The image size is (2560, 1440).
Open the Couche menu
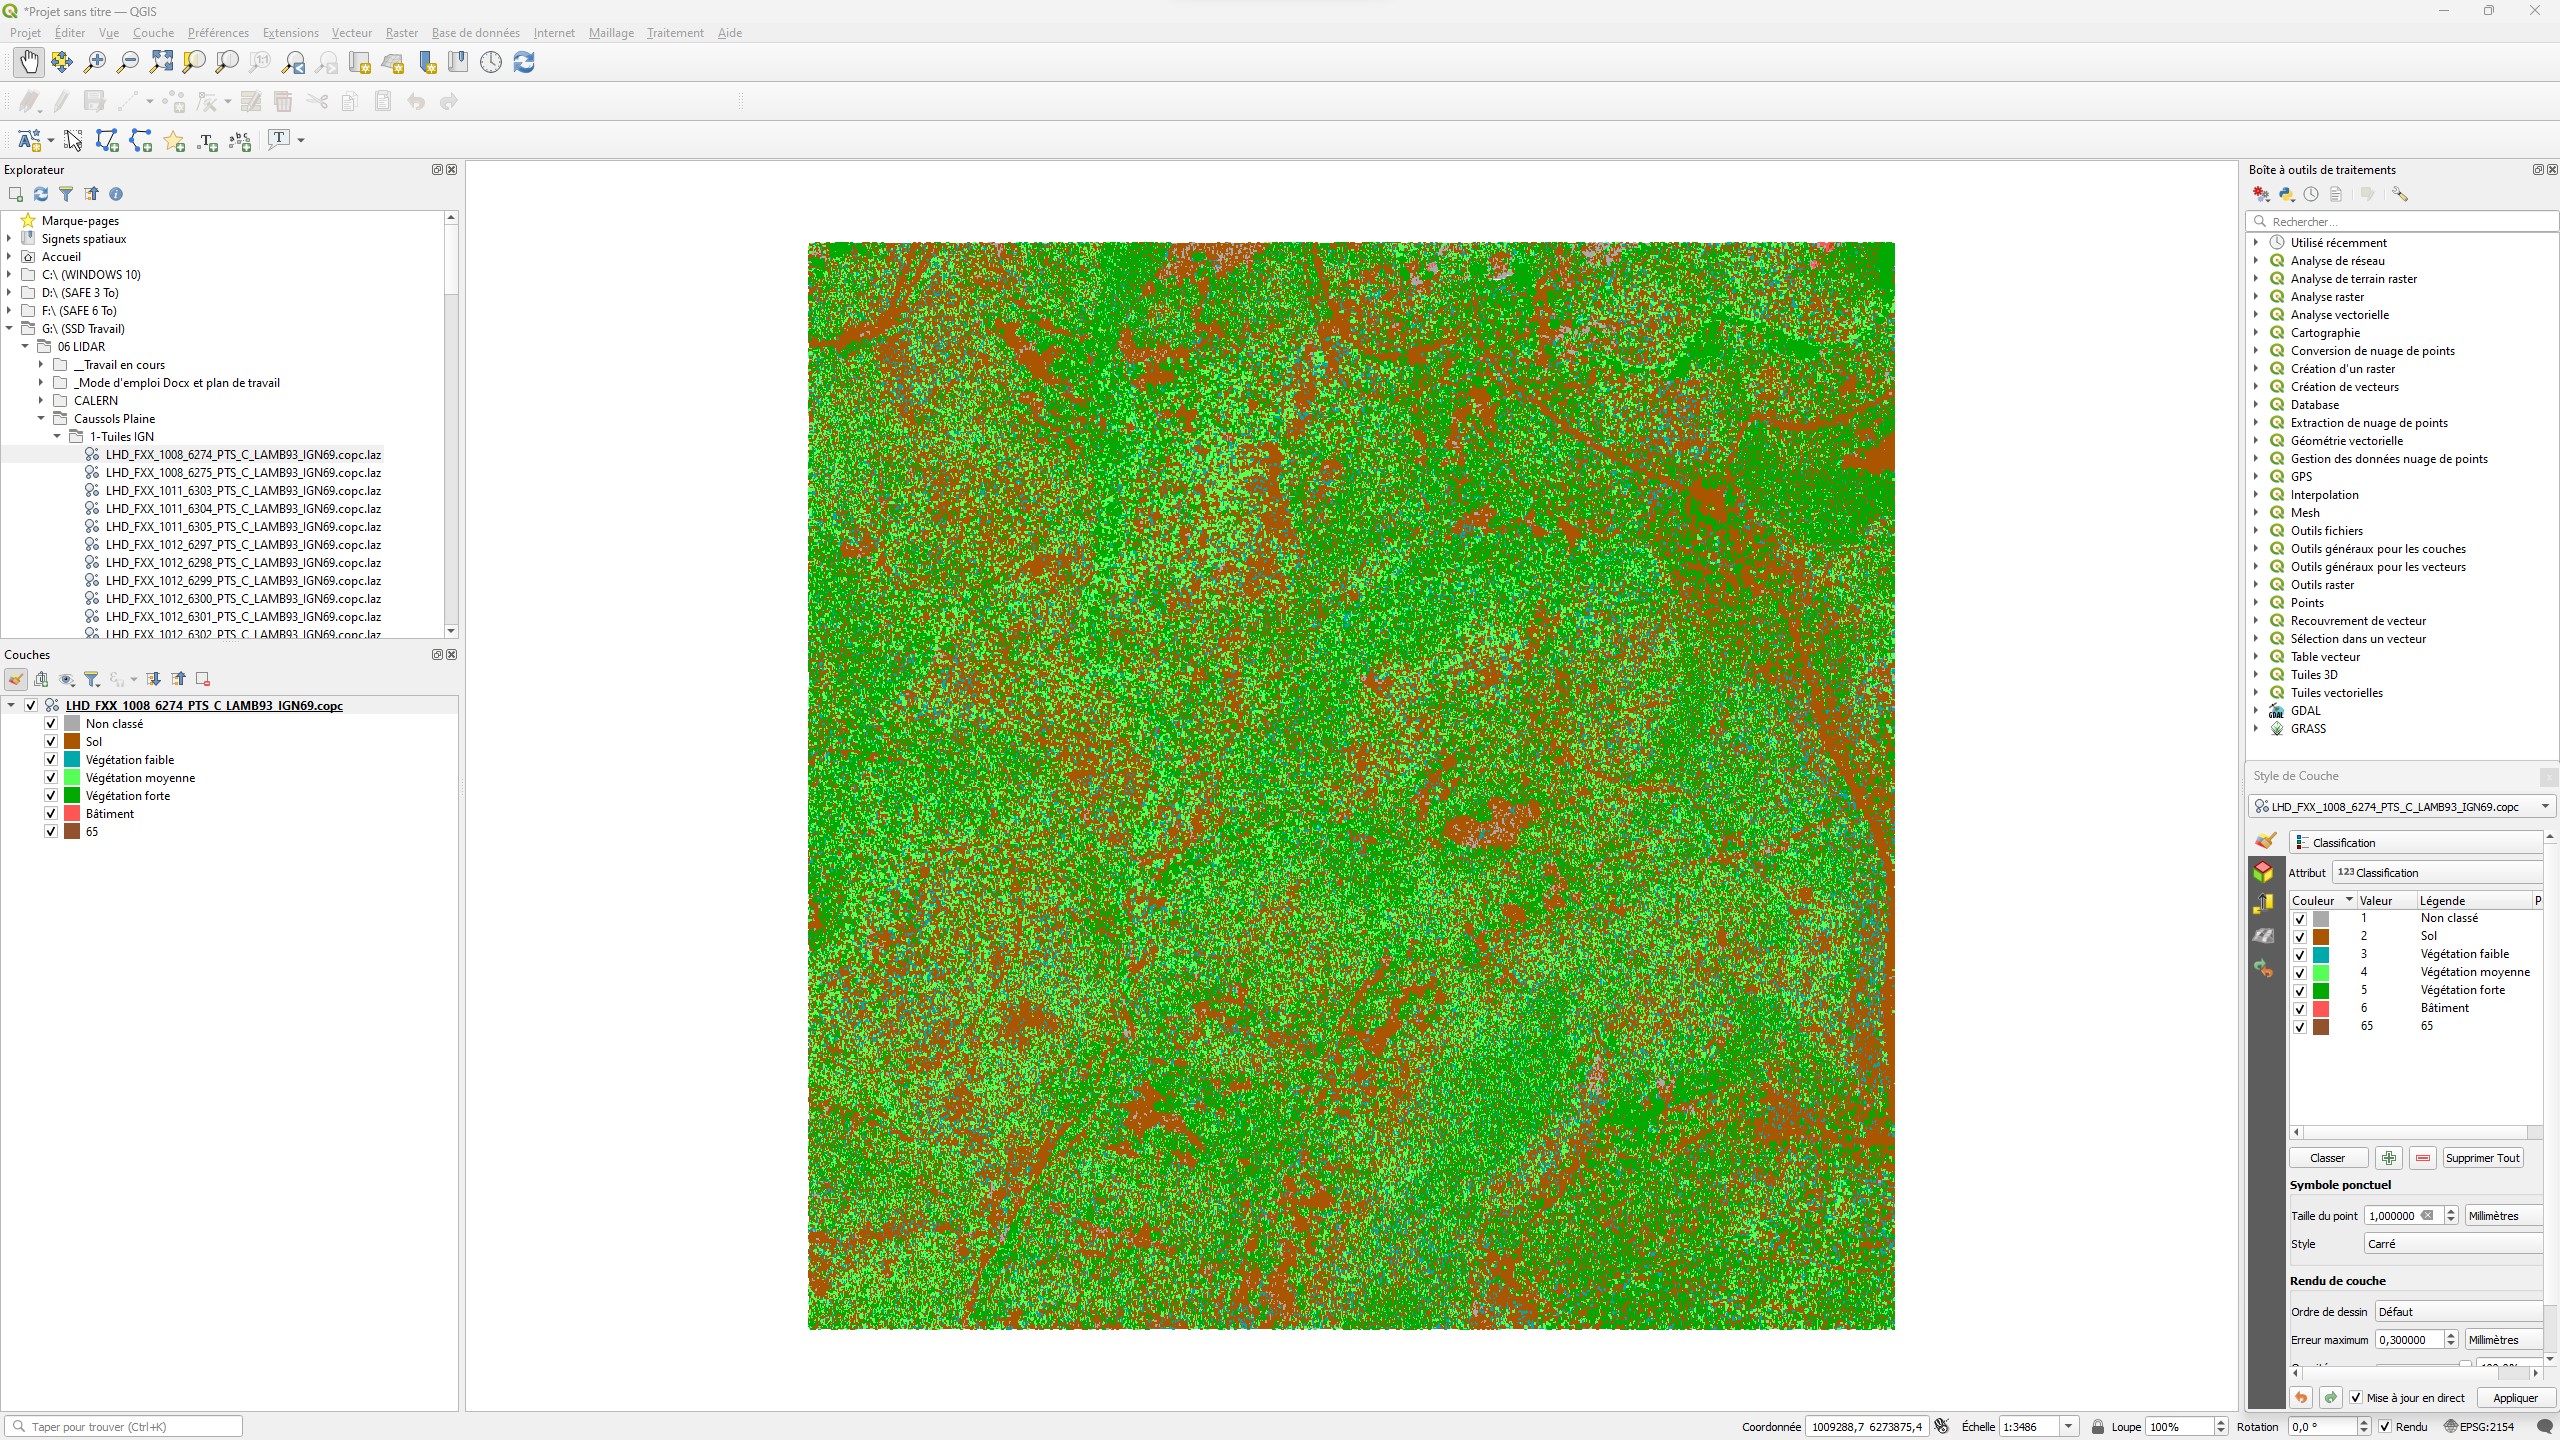click(x=153, y=33)
